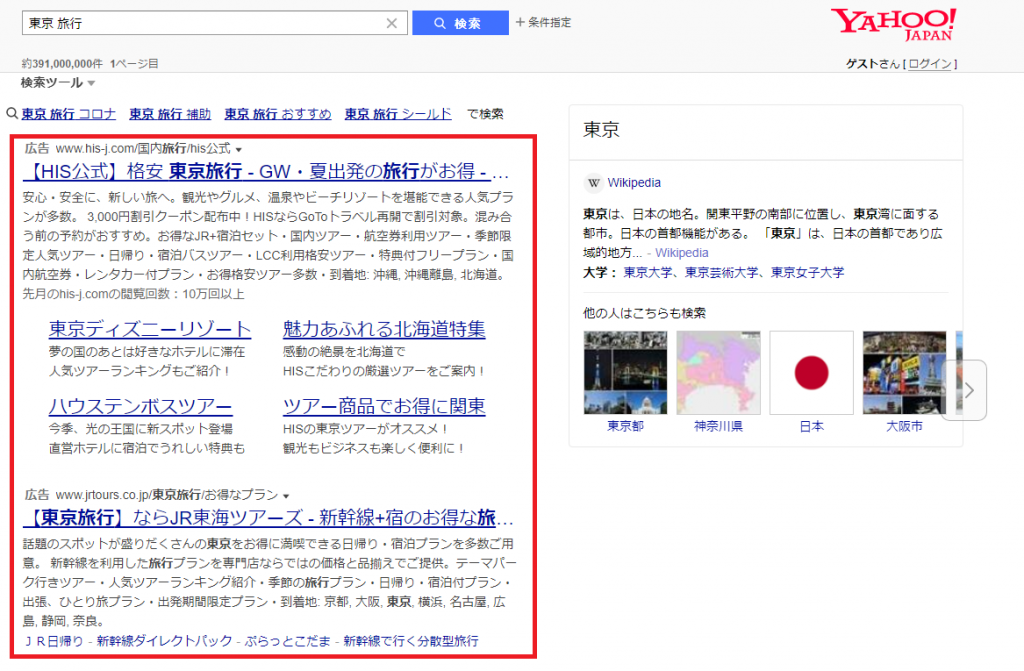Click the 東京 heading in the knowledge panel
Image resolution: width=1024 pixels, height=671 pixels.
coord(601,129)
